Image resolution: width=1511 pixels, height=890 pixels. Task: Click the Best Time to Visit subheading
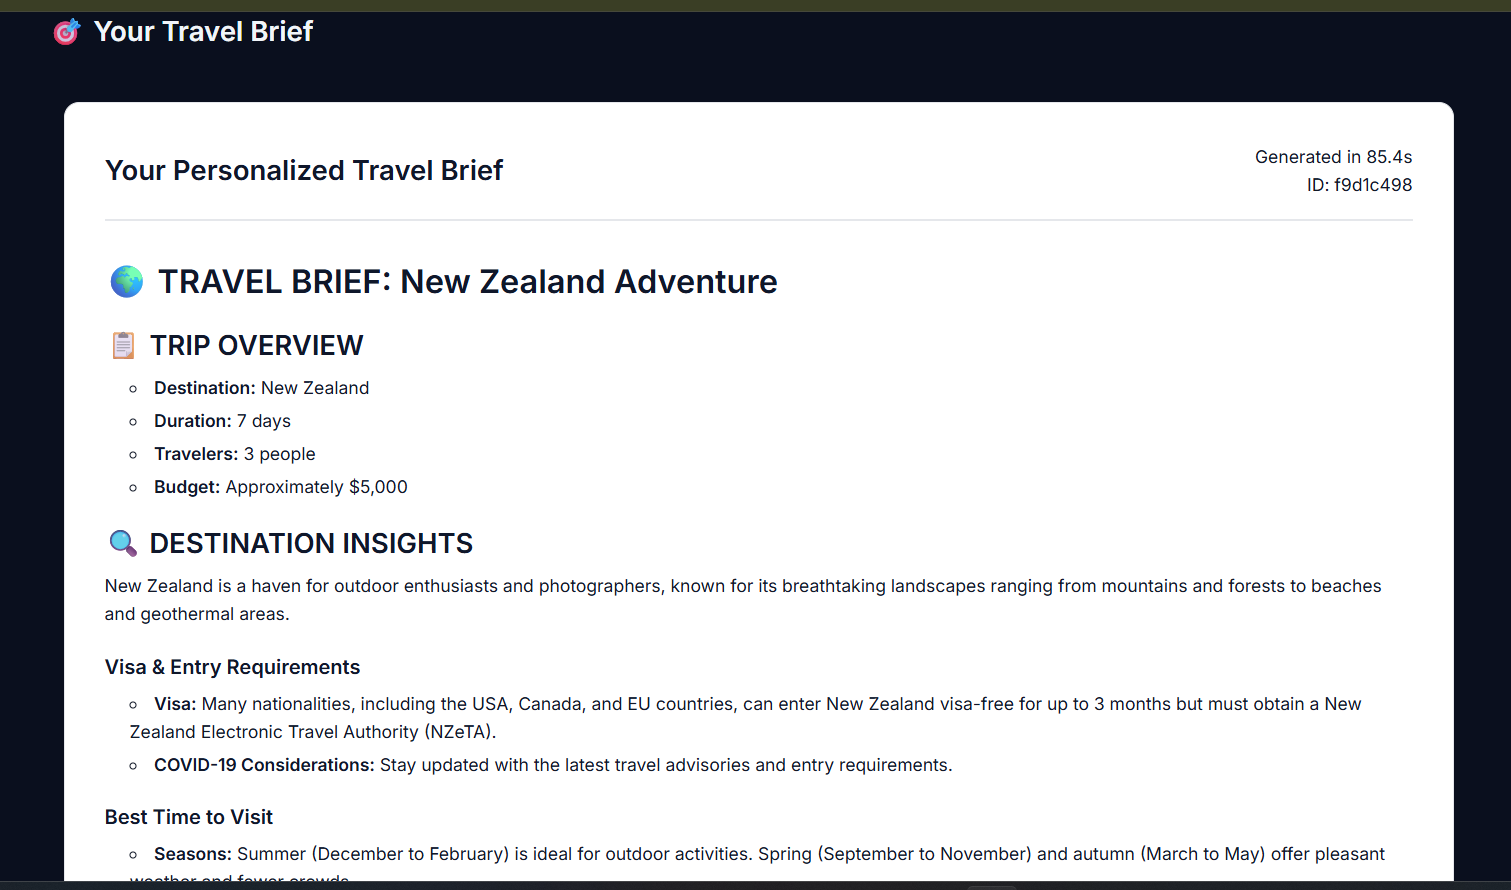[189, 817]
